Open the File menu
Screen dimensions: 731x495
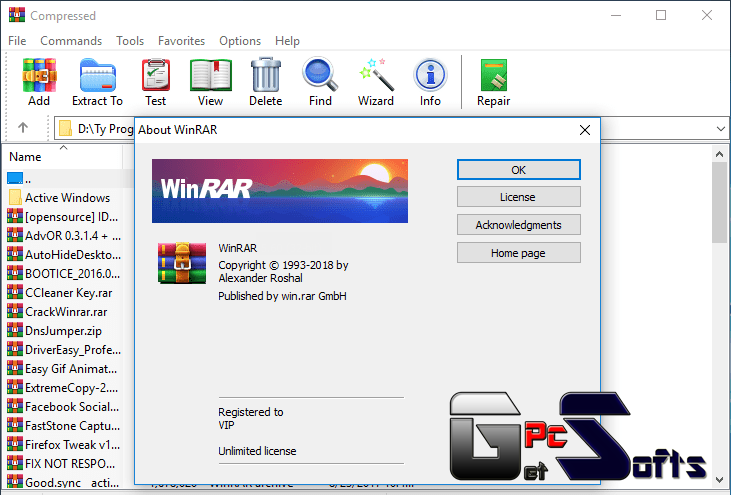(x=17, y=41)
